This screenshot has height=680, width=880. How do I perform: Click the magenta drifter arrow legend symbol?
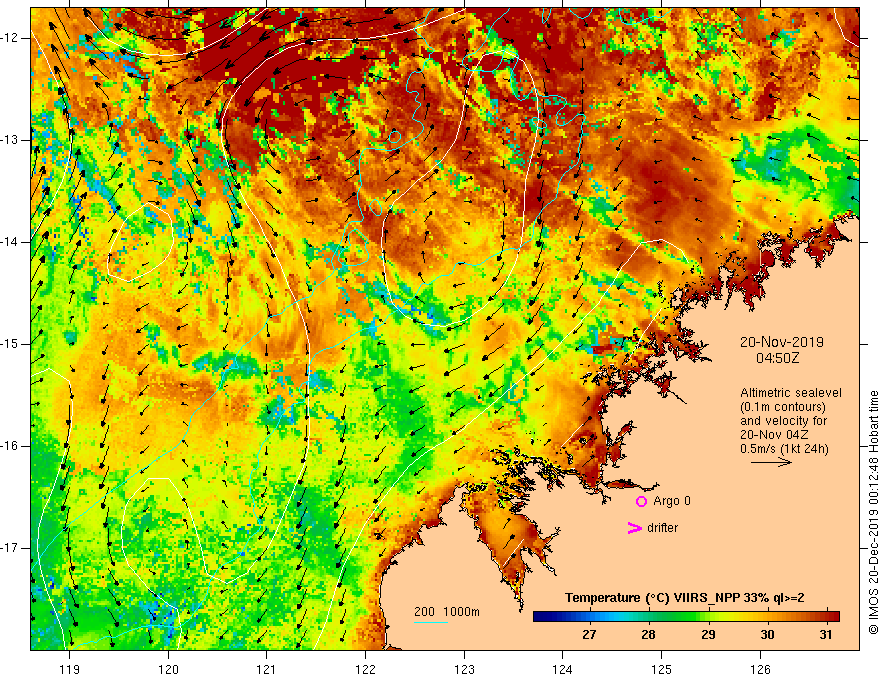[635, 528]
